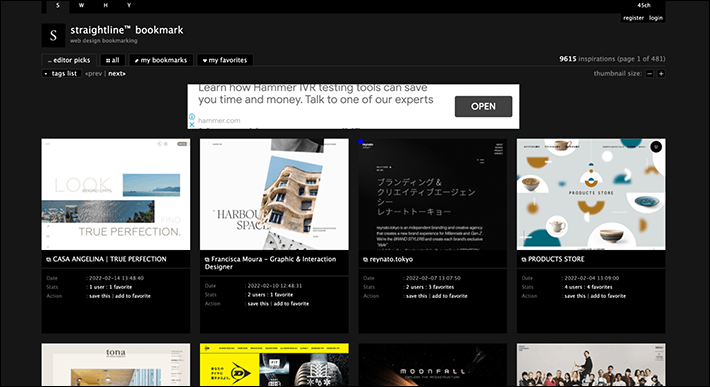Open reynato.tokyo thumbnail

(433, 194)
